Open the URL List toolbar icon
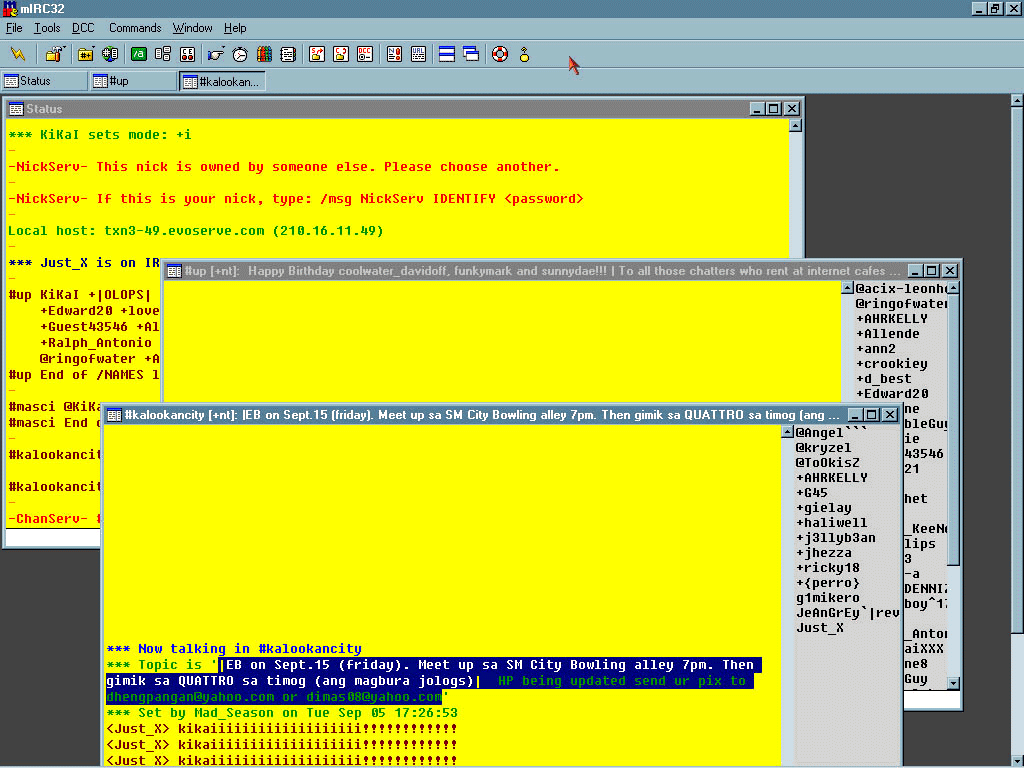The width and height of the screenshot is (1024, 768). 418,54
